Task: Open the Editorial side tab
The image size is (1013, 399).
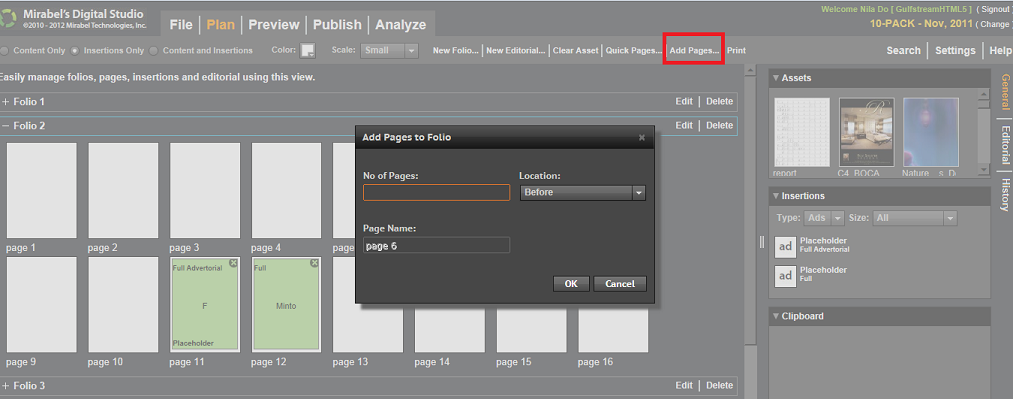Action: point(1005,145)
